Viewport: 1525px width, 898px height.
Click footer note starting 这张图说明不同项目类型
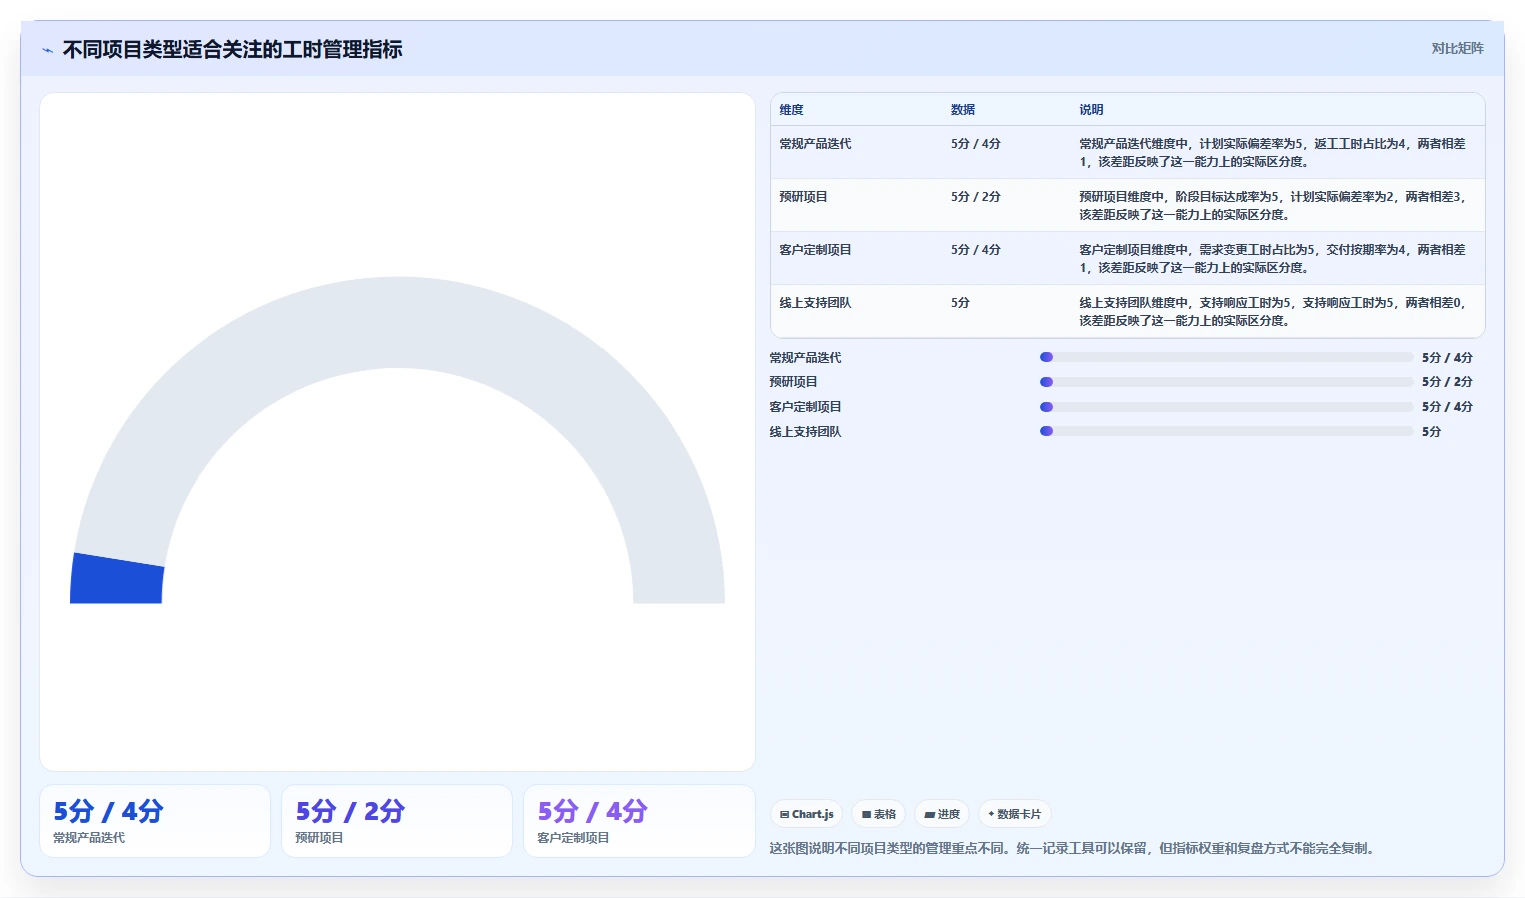[1075, 848]
